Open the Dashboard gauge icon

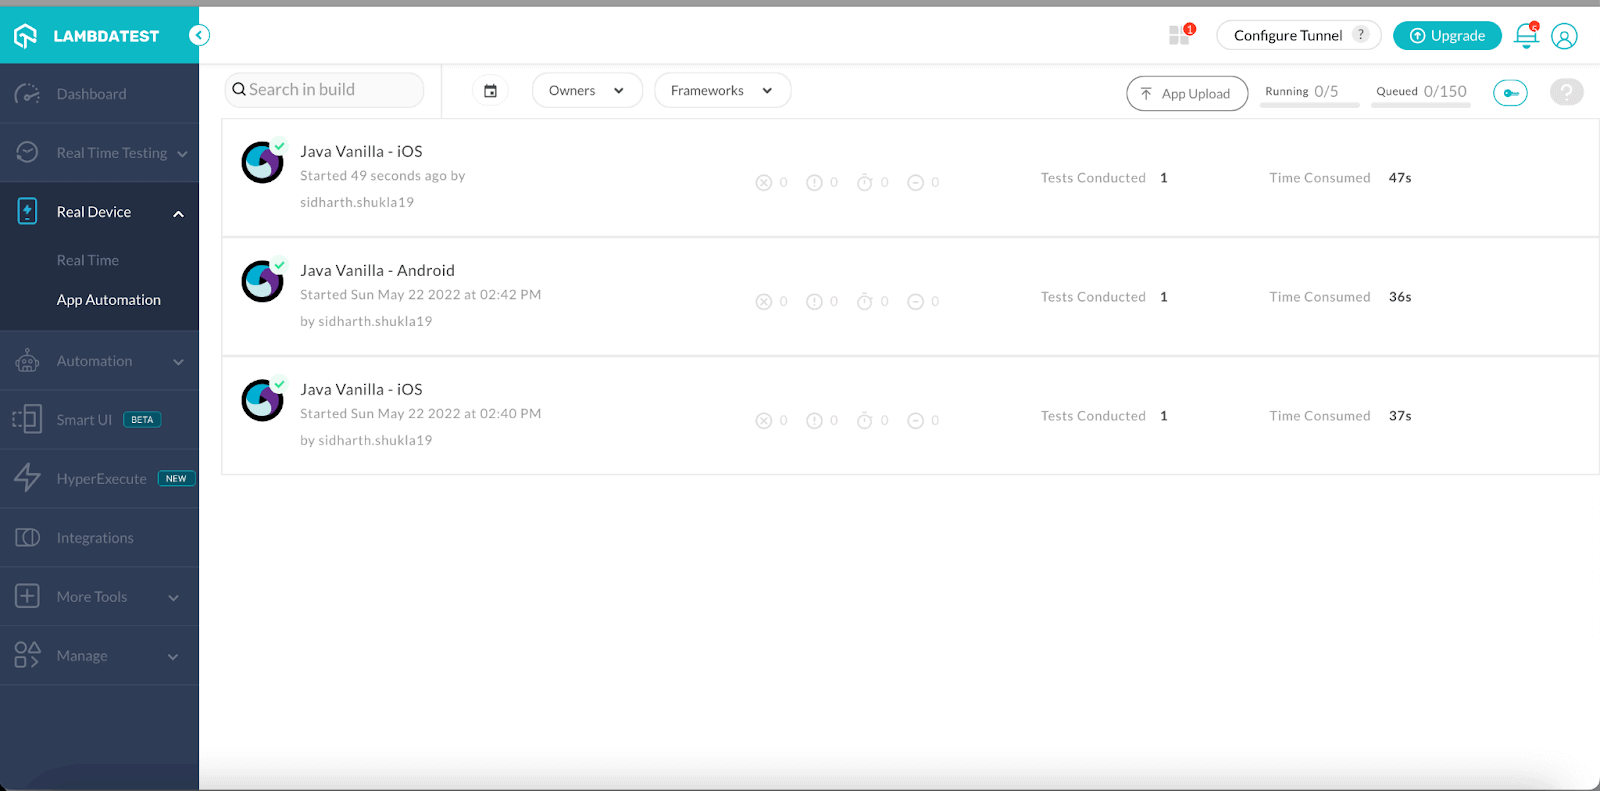pos(27,94)
